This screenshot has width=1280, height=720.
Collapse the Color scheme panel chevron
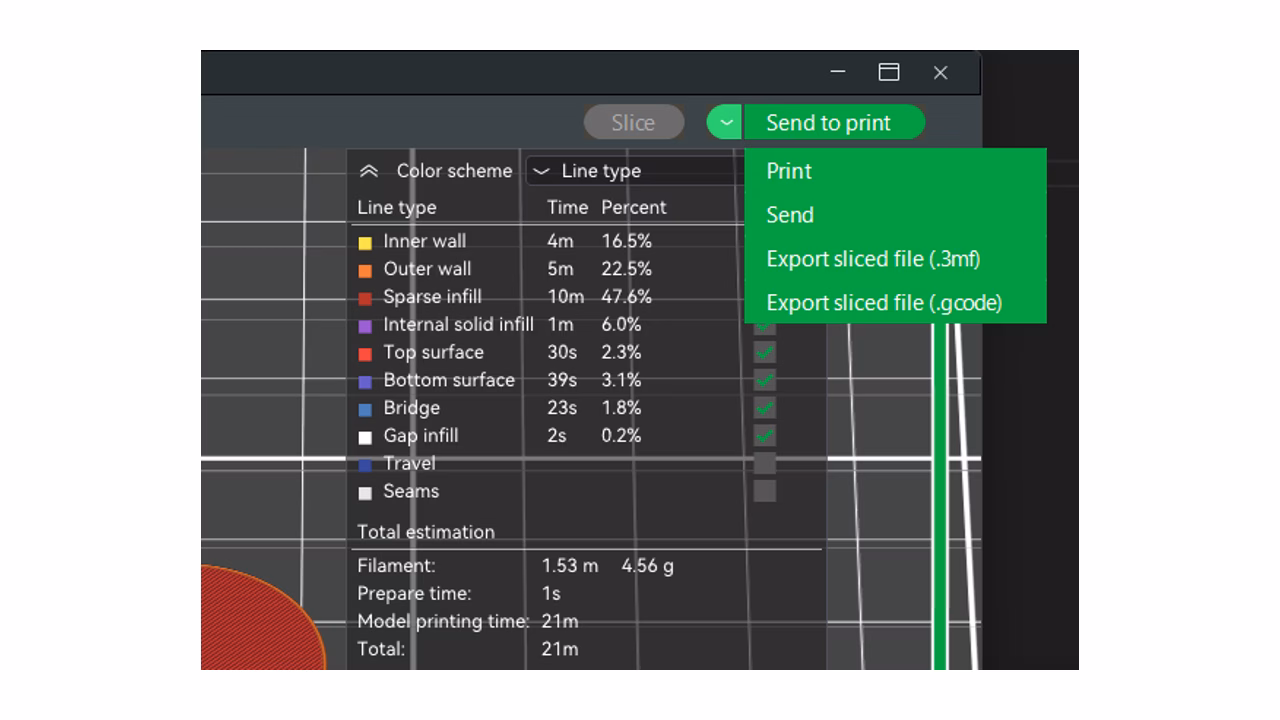tap(369, 171)
